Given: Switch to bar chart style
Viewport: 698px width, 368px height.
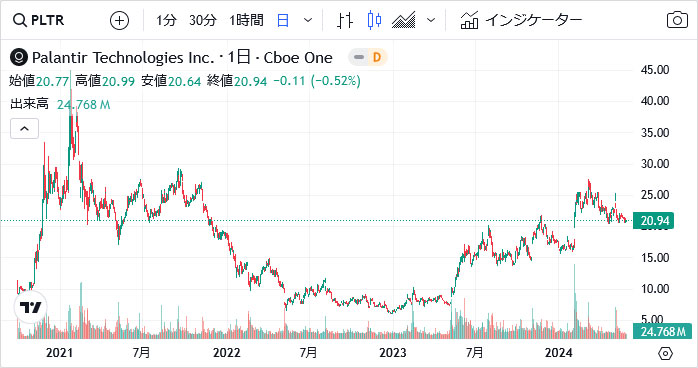Looking at the screenshot, I should point(345,20).
